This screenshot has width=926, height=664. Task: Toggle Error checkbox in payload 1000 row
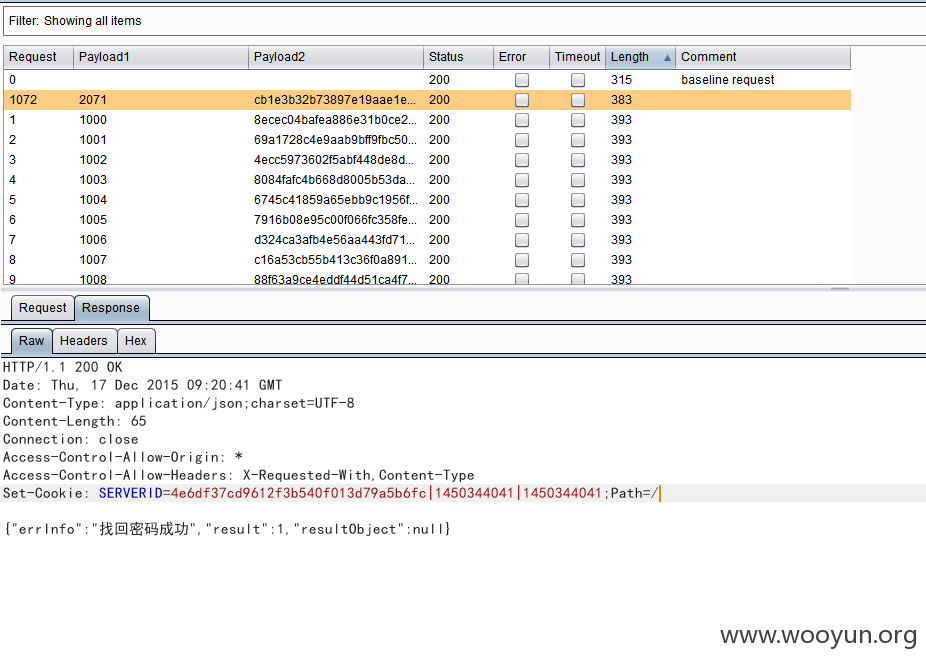click(x=522, y=120)
